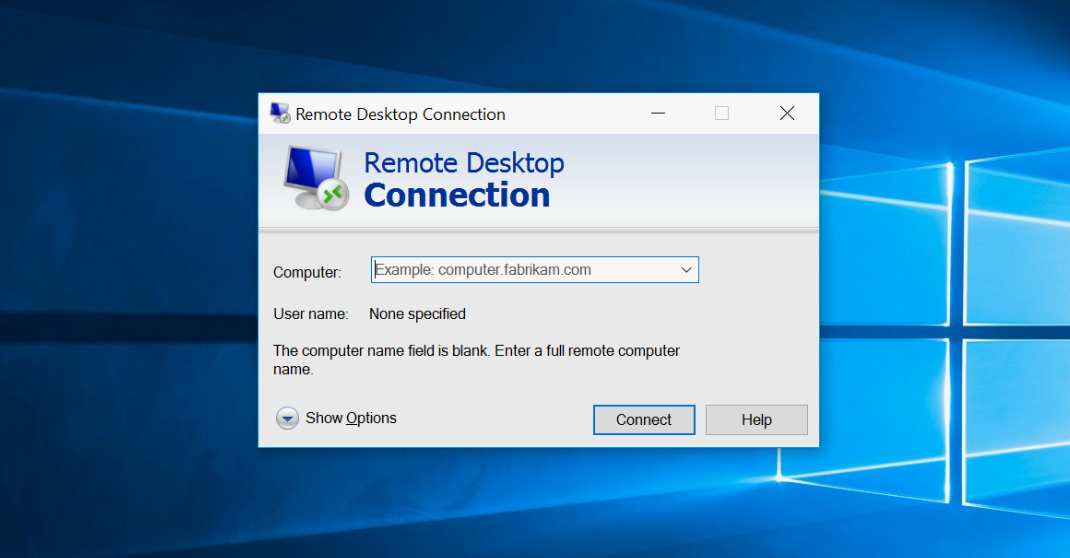
Task: Click the 'User name:' label
Action: pyautogui.click(x=310, y=314)
